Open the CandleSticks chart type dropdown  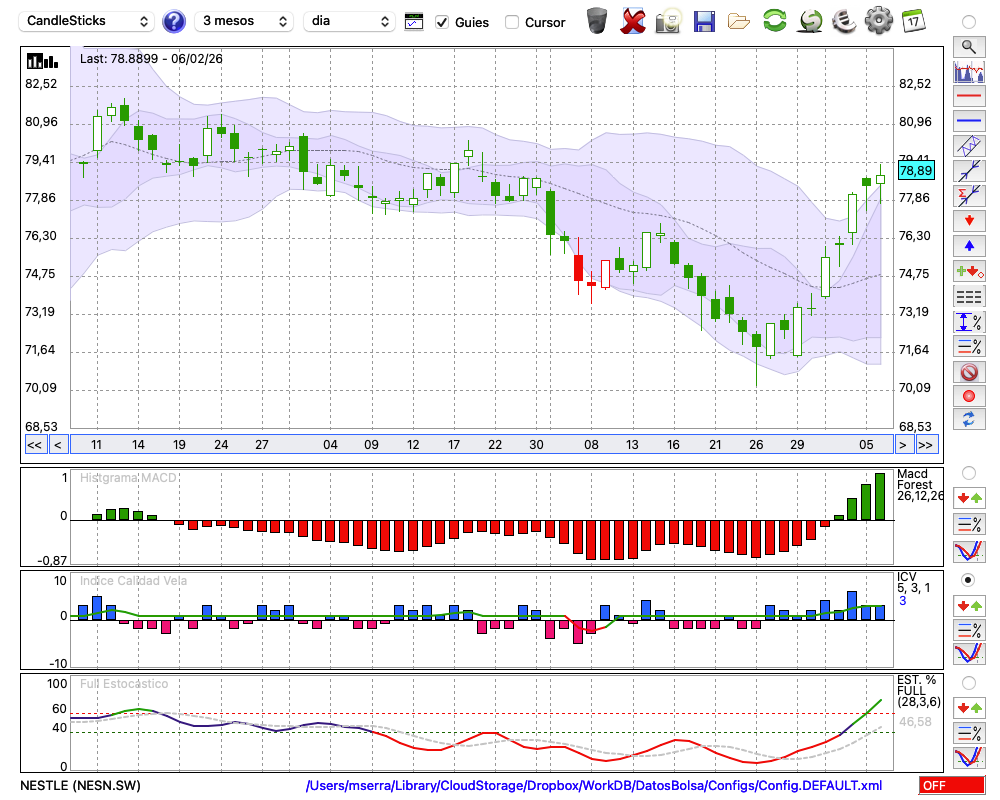click(88, 21)
